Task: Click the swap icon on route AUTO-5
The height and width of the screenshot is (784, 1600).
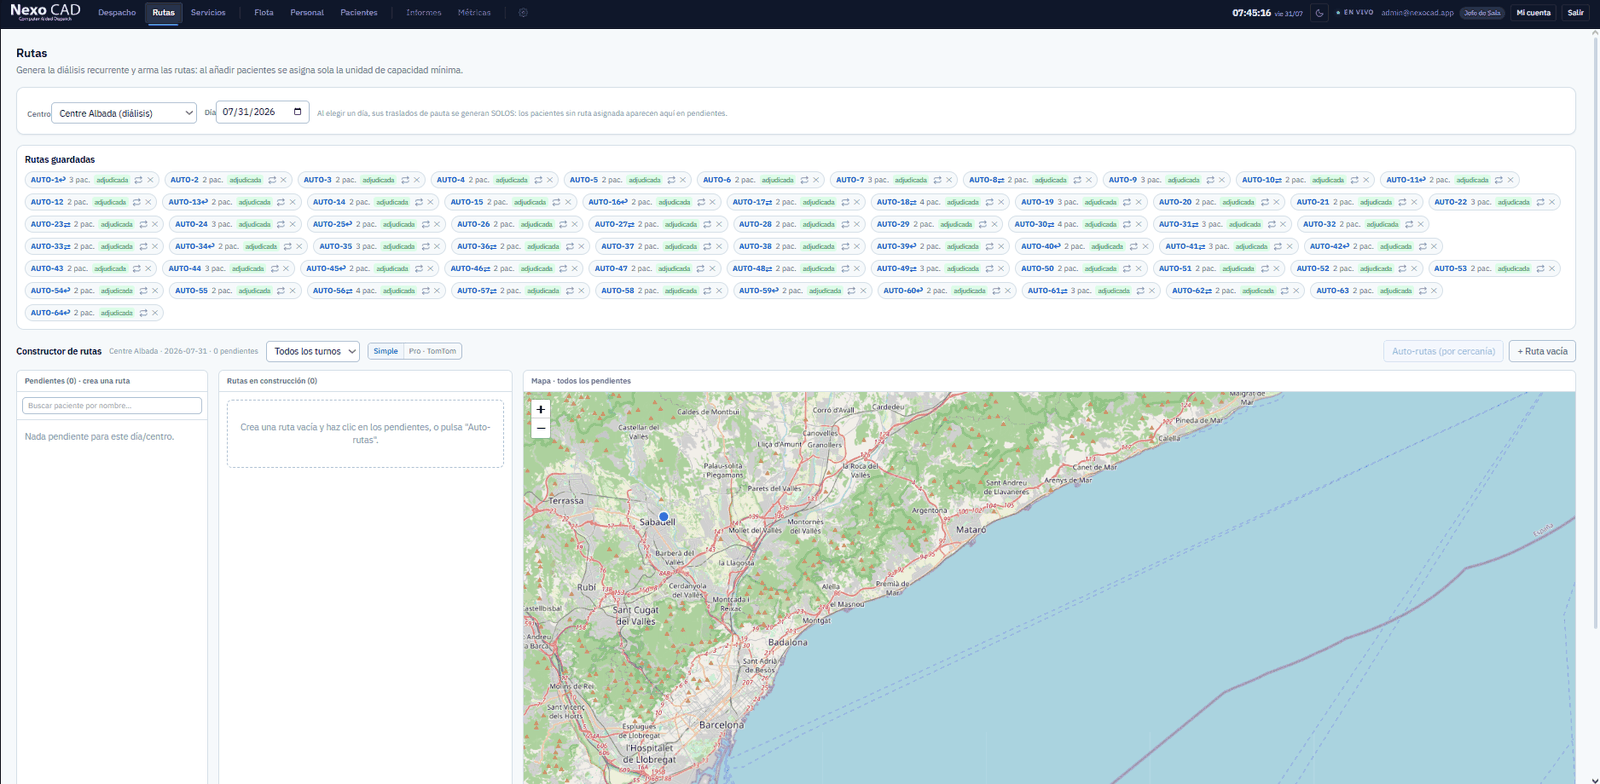Action: point(671,180)
